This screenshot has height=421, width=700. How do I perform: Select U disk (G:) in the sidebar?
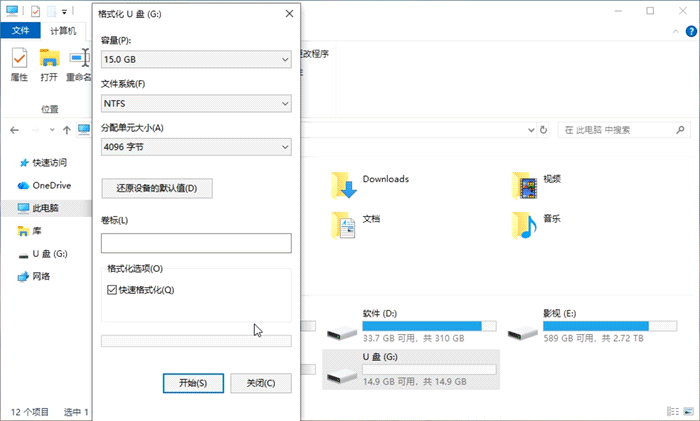43,254
